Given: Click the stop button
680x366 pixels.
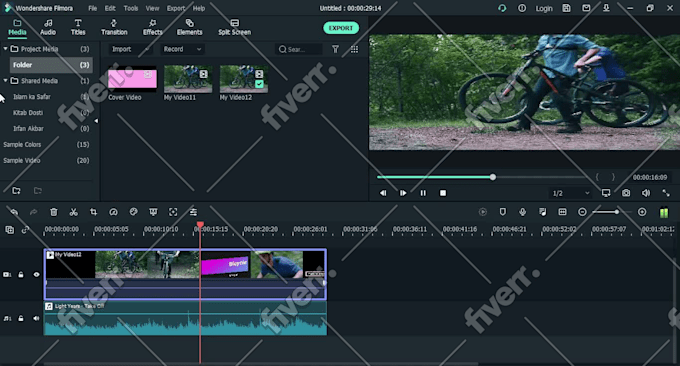Looking at the screenshot, I should pos(443,193).
